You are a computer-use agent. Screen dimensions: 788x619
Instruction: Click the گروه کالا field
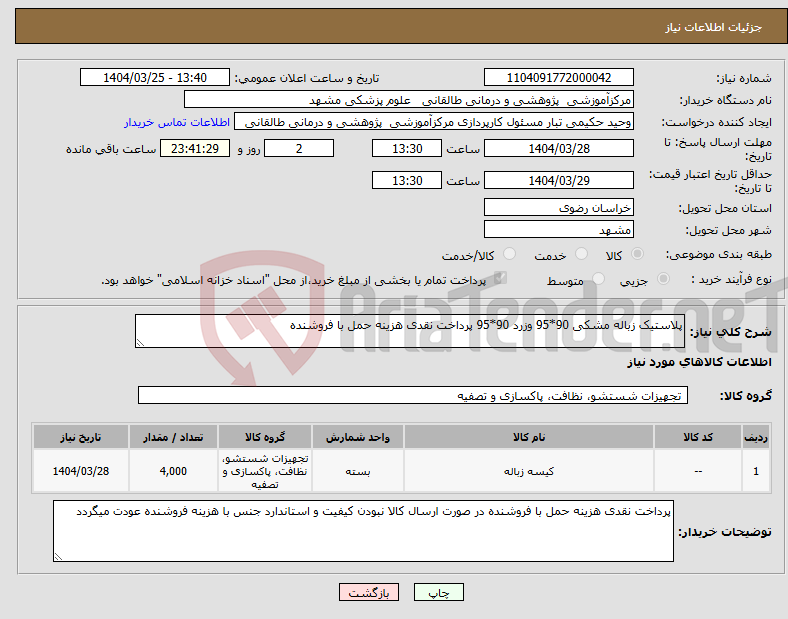[x=413, y=395]
